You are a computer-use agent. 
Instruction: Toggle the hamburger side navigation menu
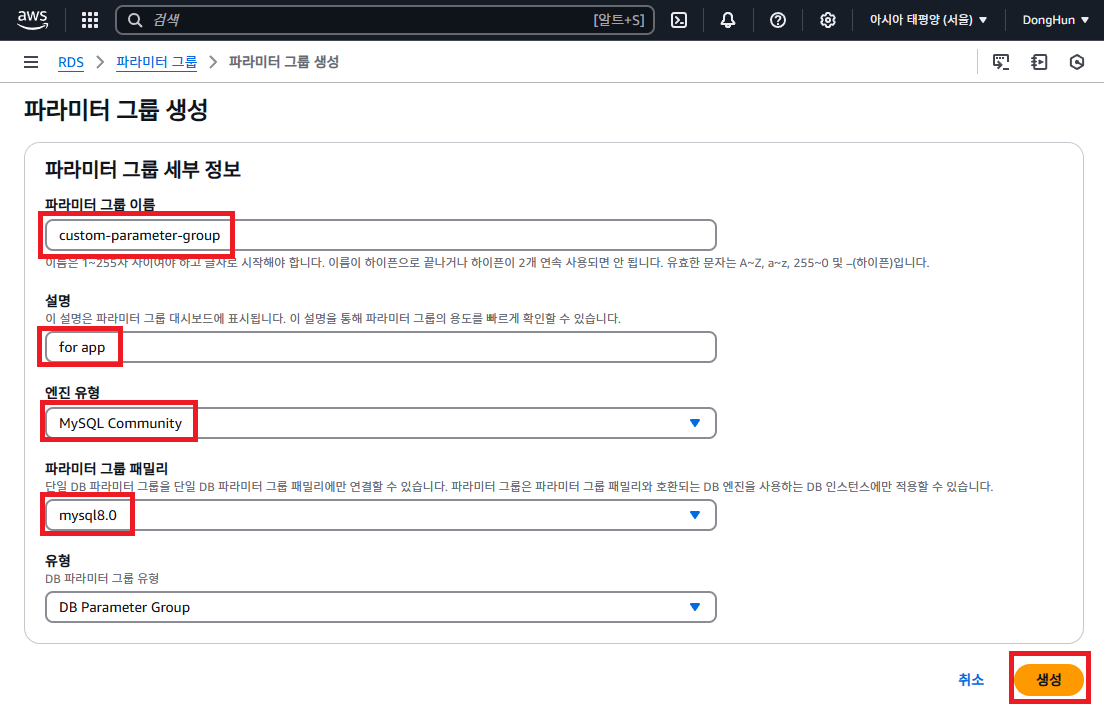coord(31,62)
